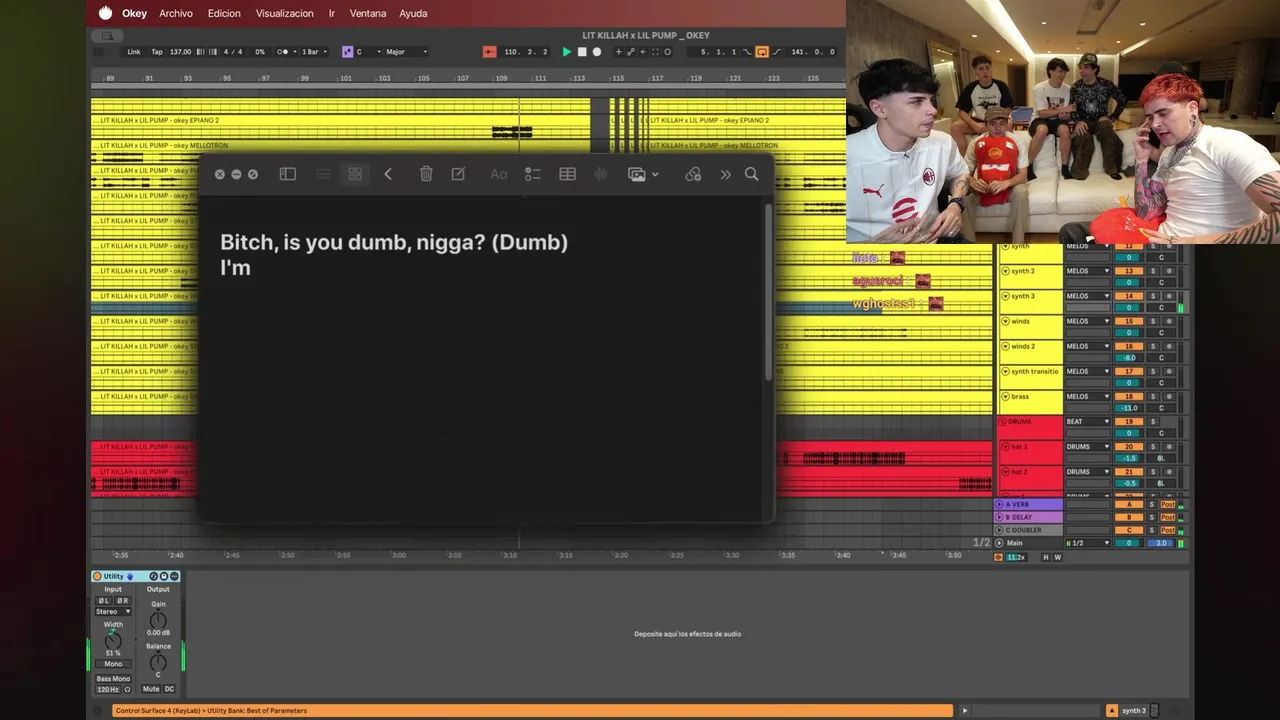
Task: Click the Capture MIDI icon
Action: coord(655,52)
